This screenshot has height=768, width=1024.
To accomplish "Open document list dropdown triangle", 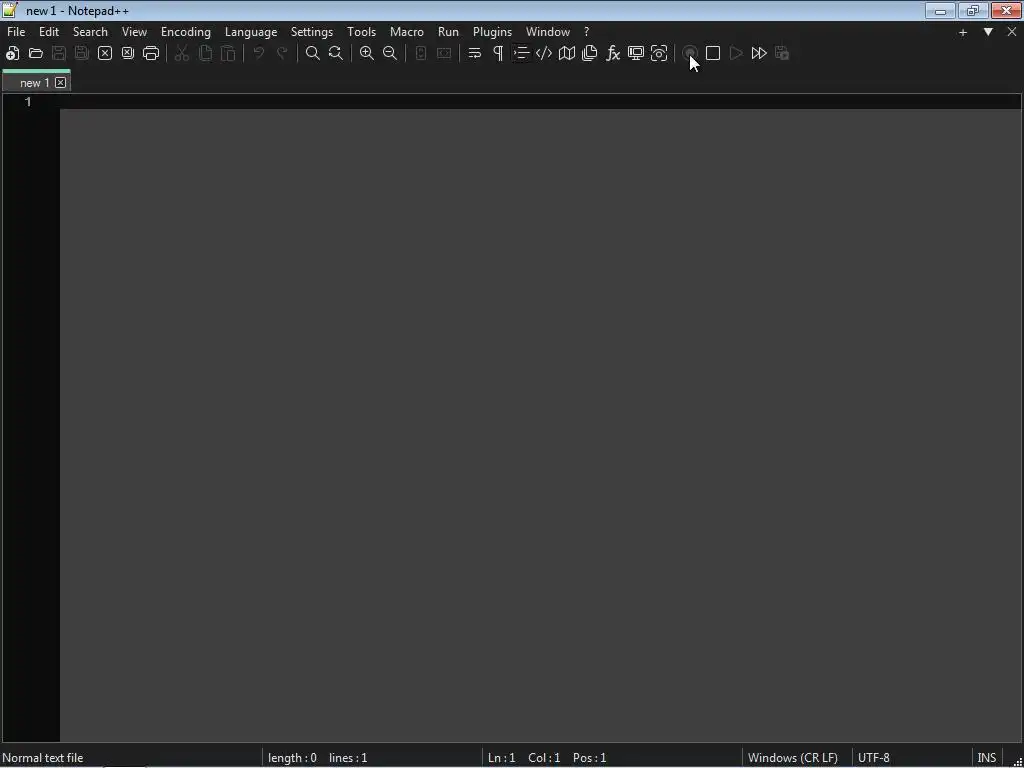I will (x=988, y=32).
